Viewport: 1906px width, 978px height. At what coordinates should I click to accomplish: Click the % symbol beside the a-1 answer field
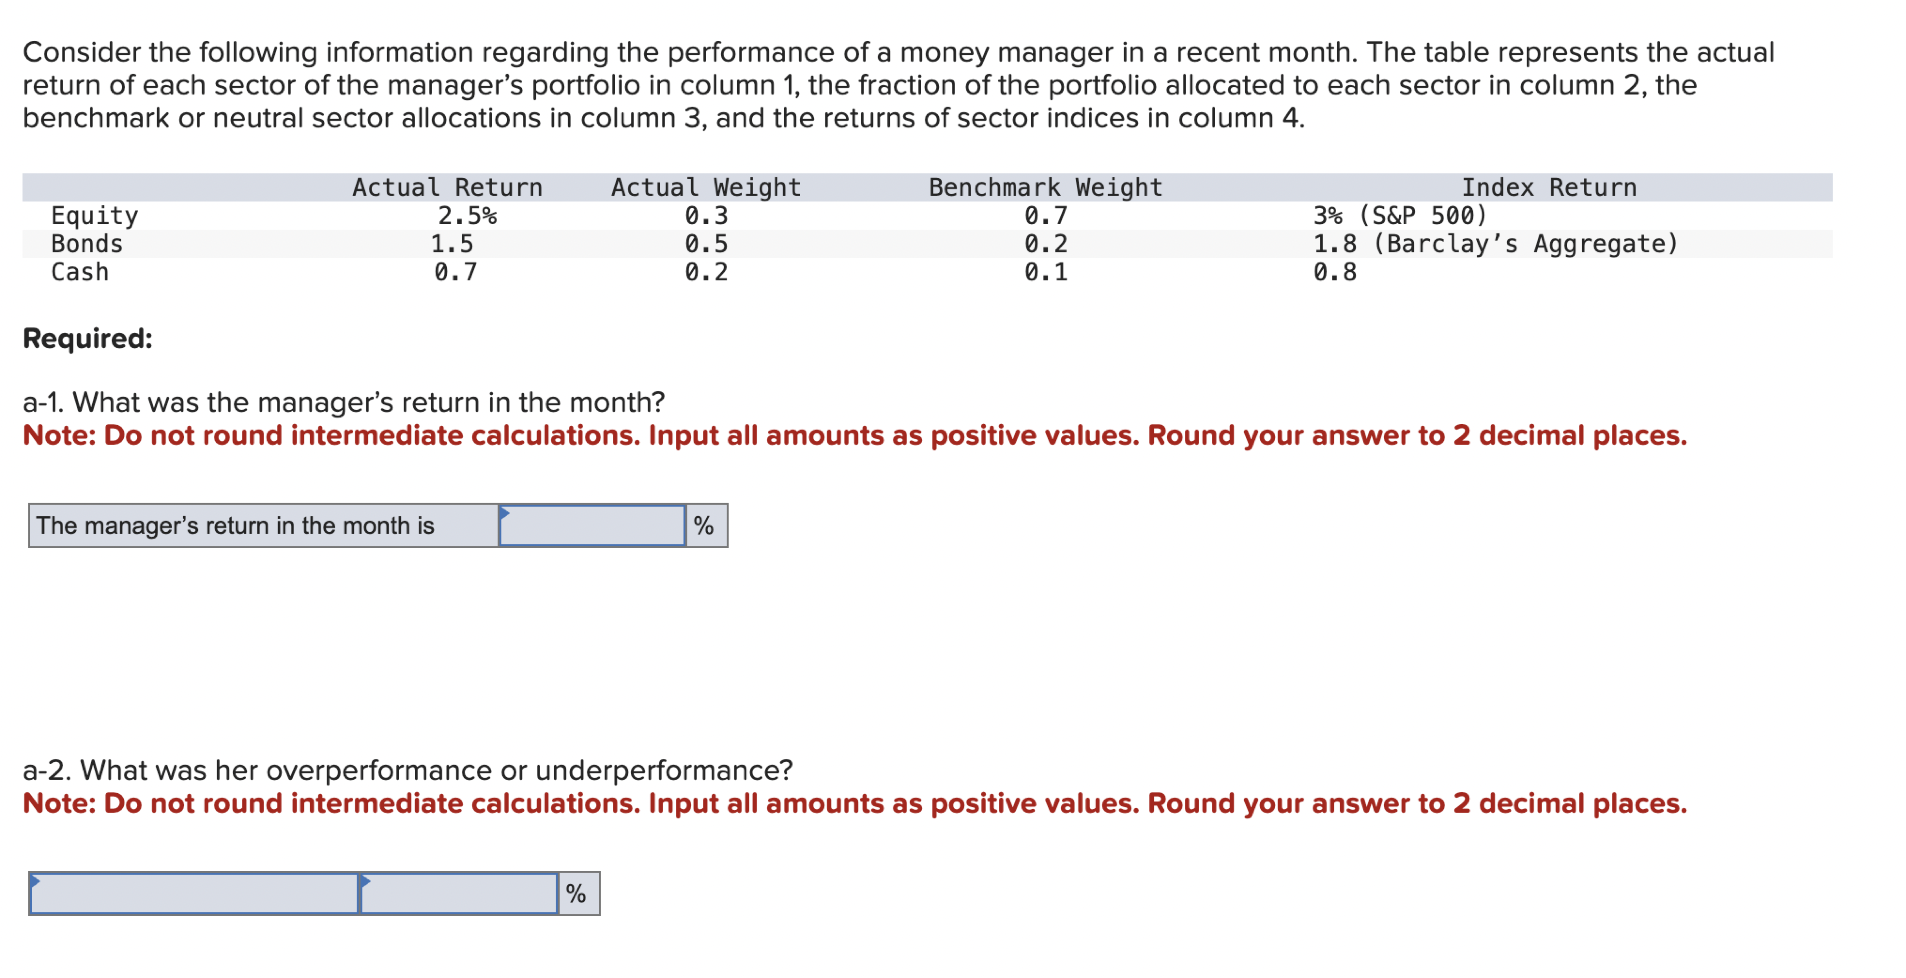[x=705, y=524]
